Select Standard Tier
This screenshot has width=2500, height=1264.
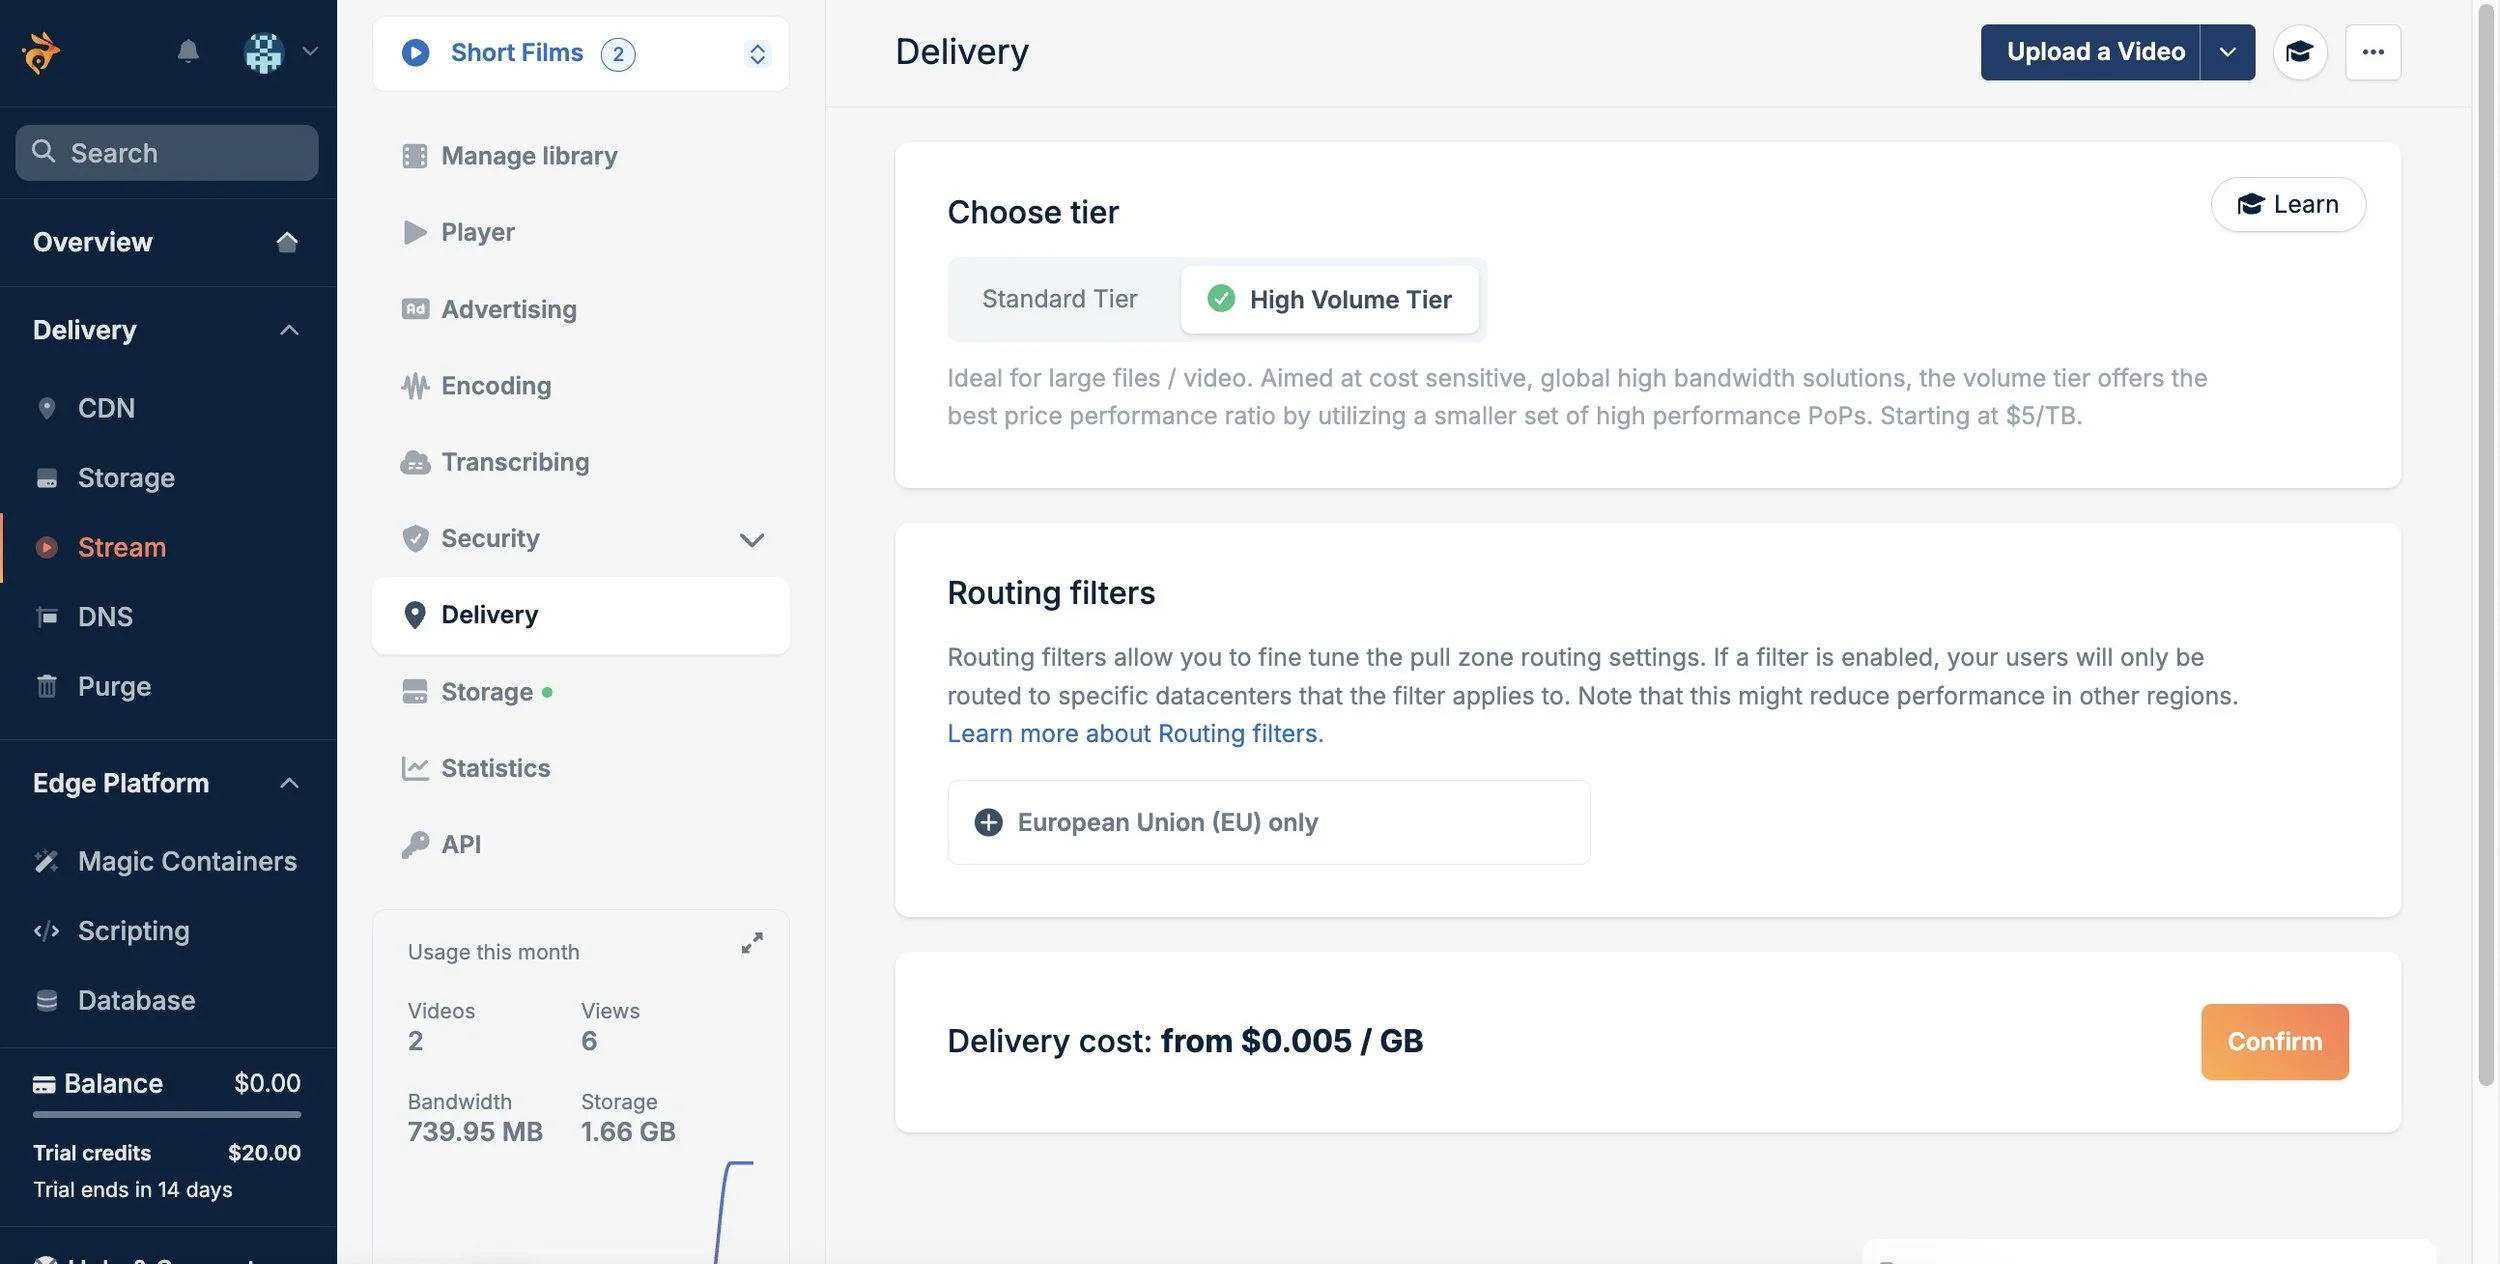[1058, 298]
